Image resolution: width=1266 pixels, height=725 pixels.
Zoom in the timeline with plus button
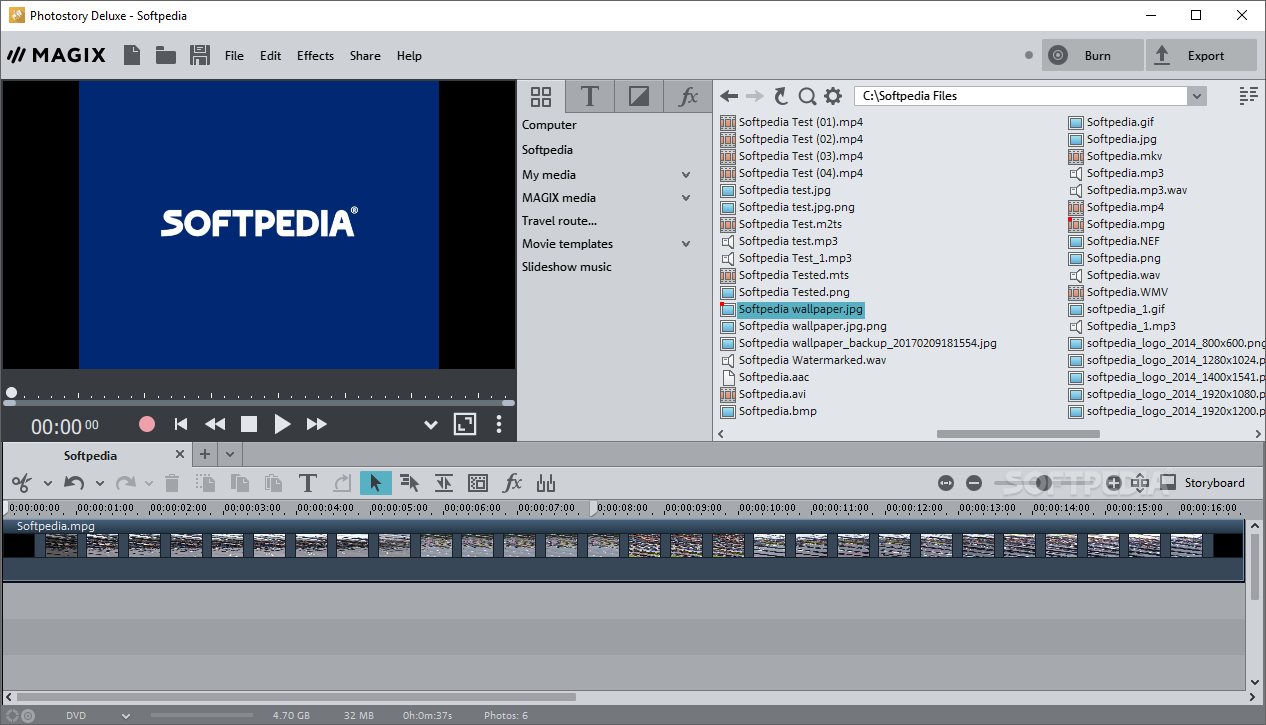[1113, 483]
